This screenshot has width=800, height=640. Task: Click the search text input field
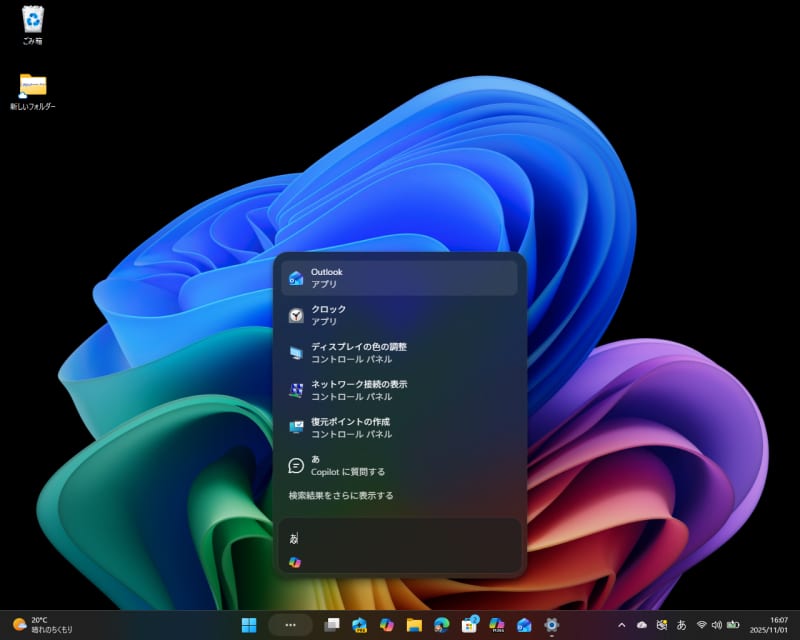pyautogui.click(x=400, y=538)
